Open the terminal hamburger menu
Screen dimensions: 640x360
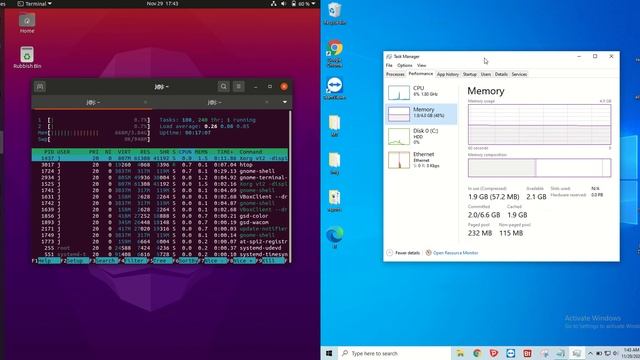click(239, 87)
